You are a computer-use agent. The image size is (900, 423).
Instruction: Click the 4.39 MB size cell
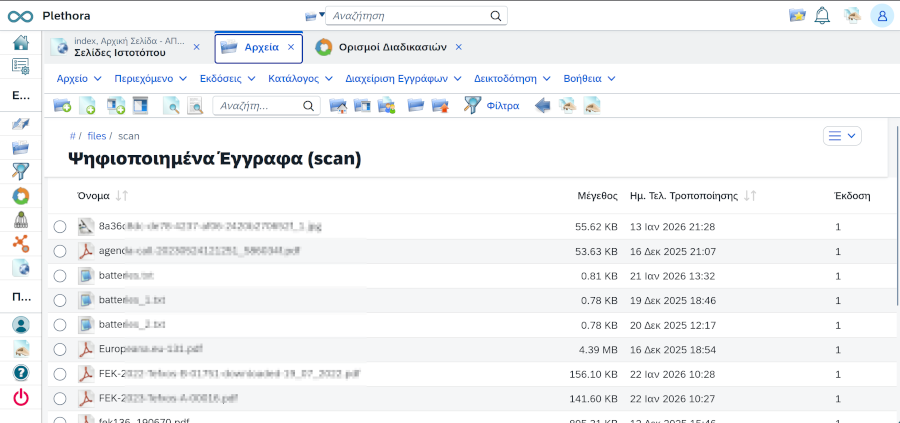pos(598,350)
